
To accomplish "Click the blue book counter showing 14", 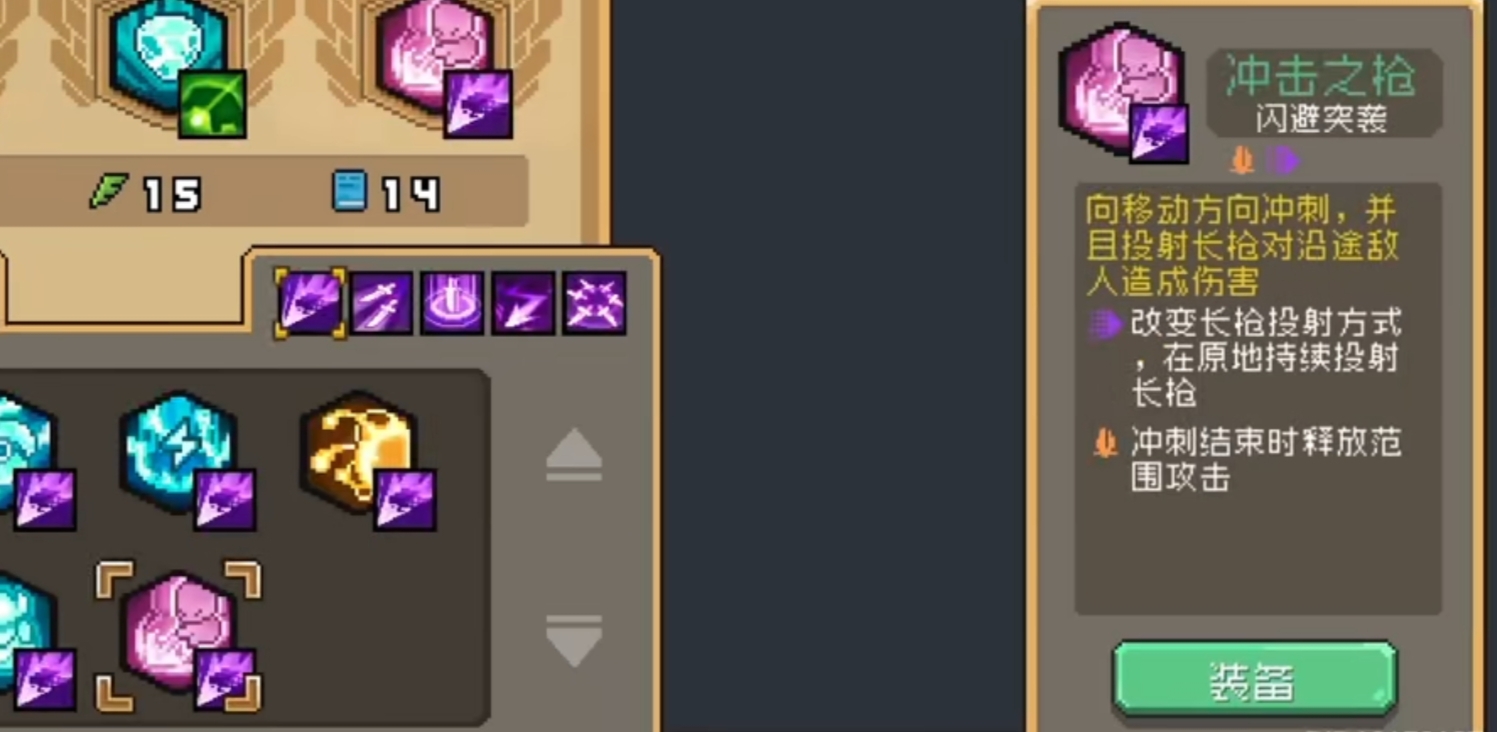I will pyautogui.click(x=386, y=192).
